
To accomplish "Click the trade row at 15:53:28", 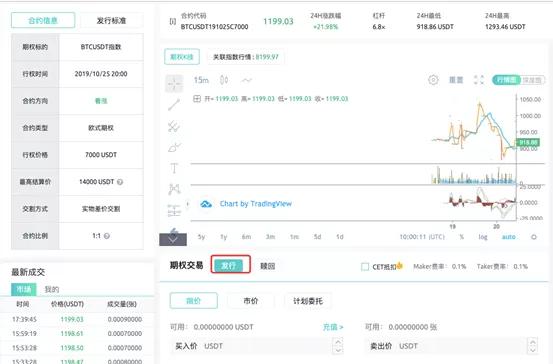I will point(77,348).
